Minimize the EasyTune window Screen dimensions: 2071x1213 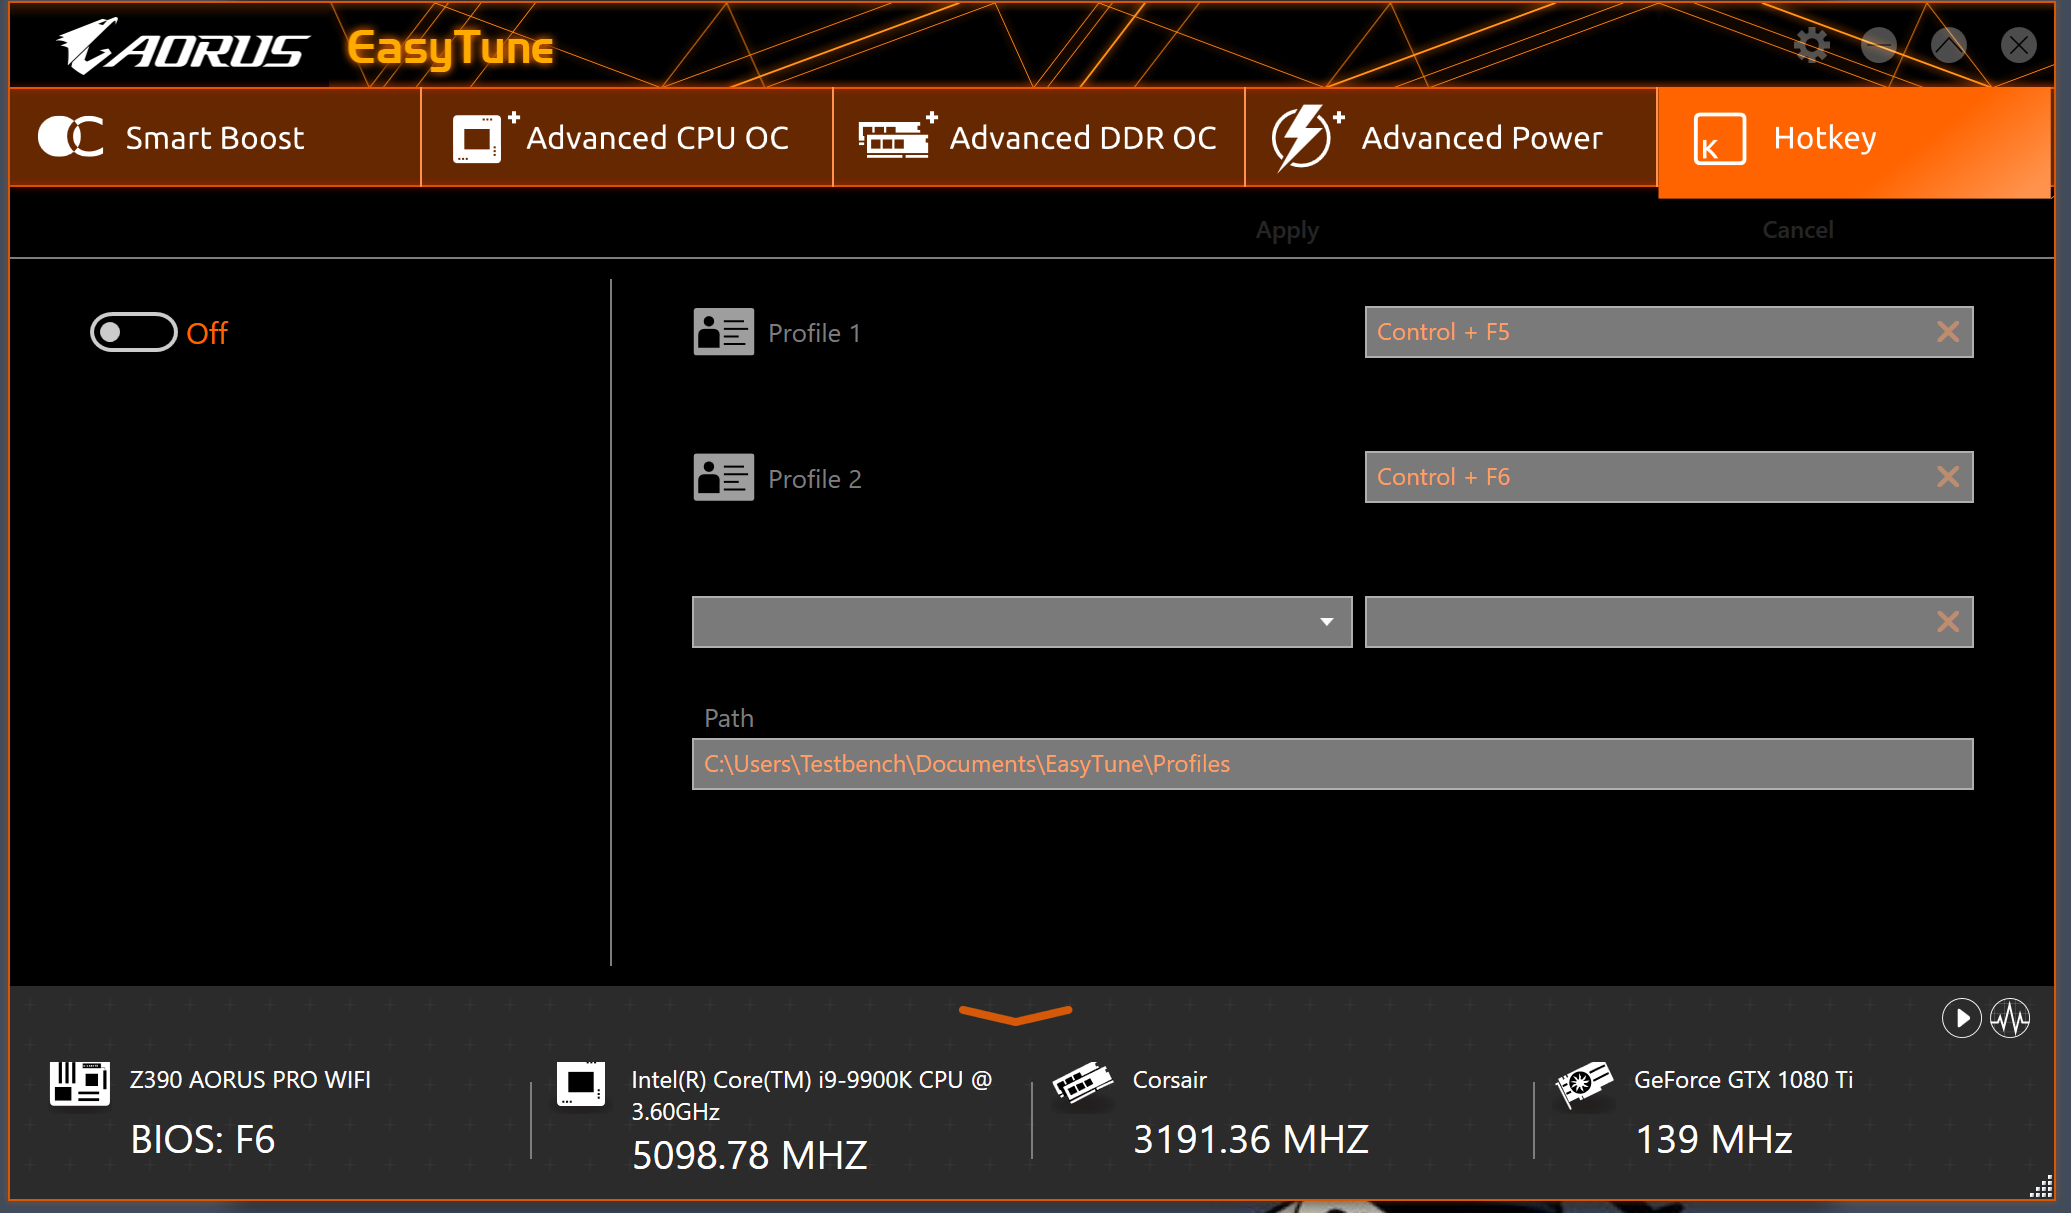click(1879, 45)
